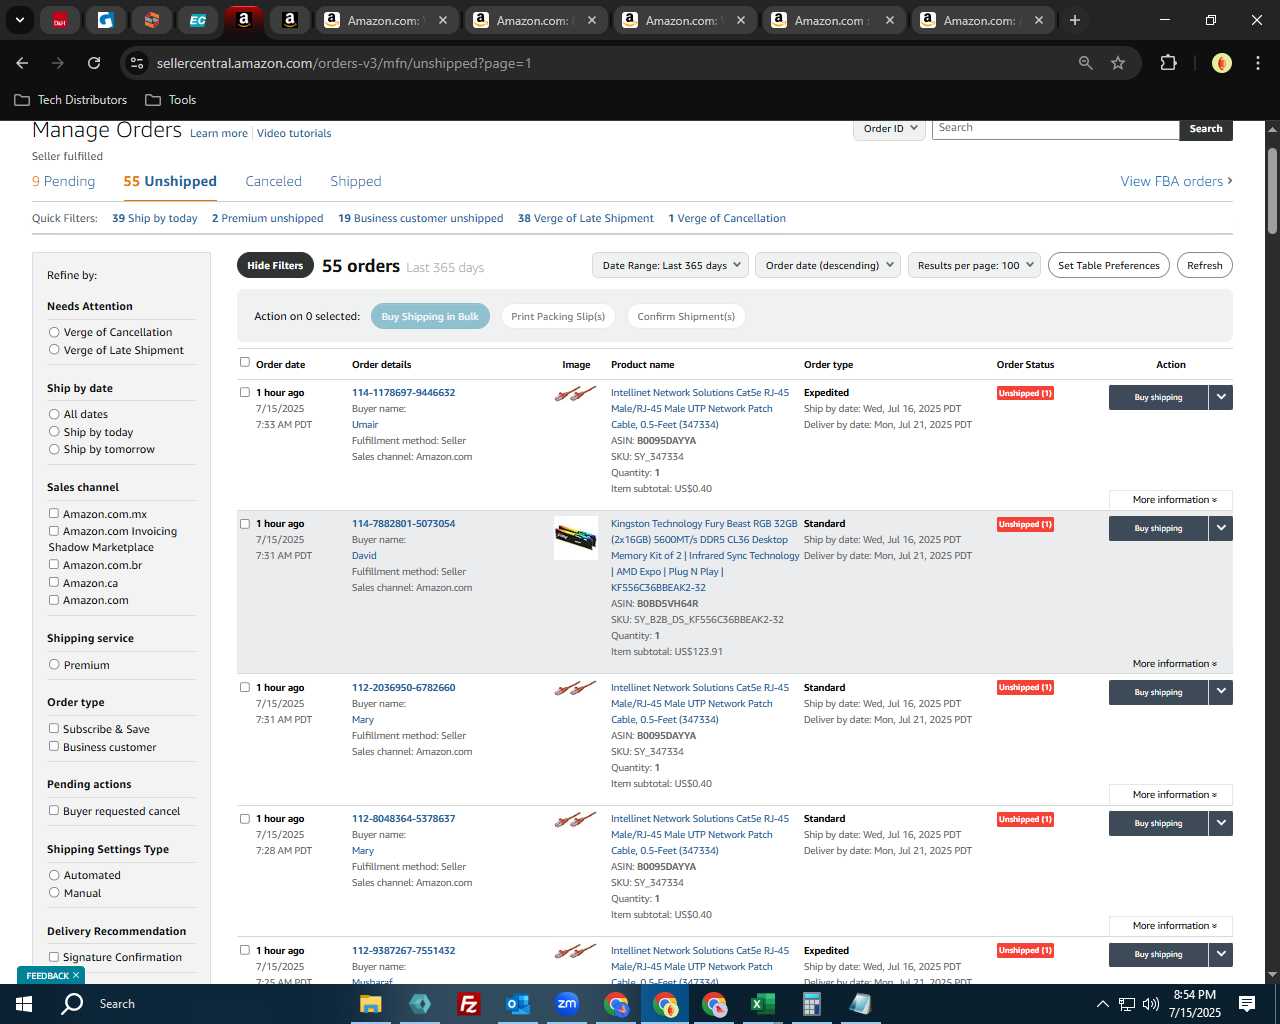1280x1024 pixels.
Task: Open Outlook from the taskbar
Action: click(517, 1004)
